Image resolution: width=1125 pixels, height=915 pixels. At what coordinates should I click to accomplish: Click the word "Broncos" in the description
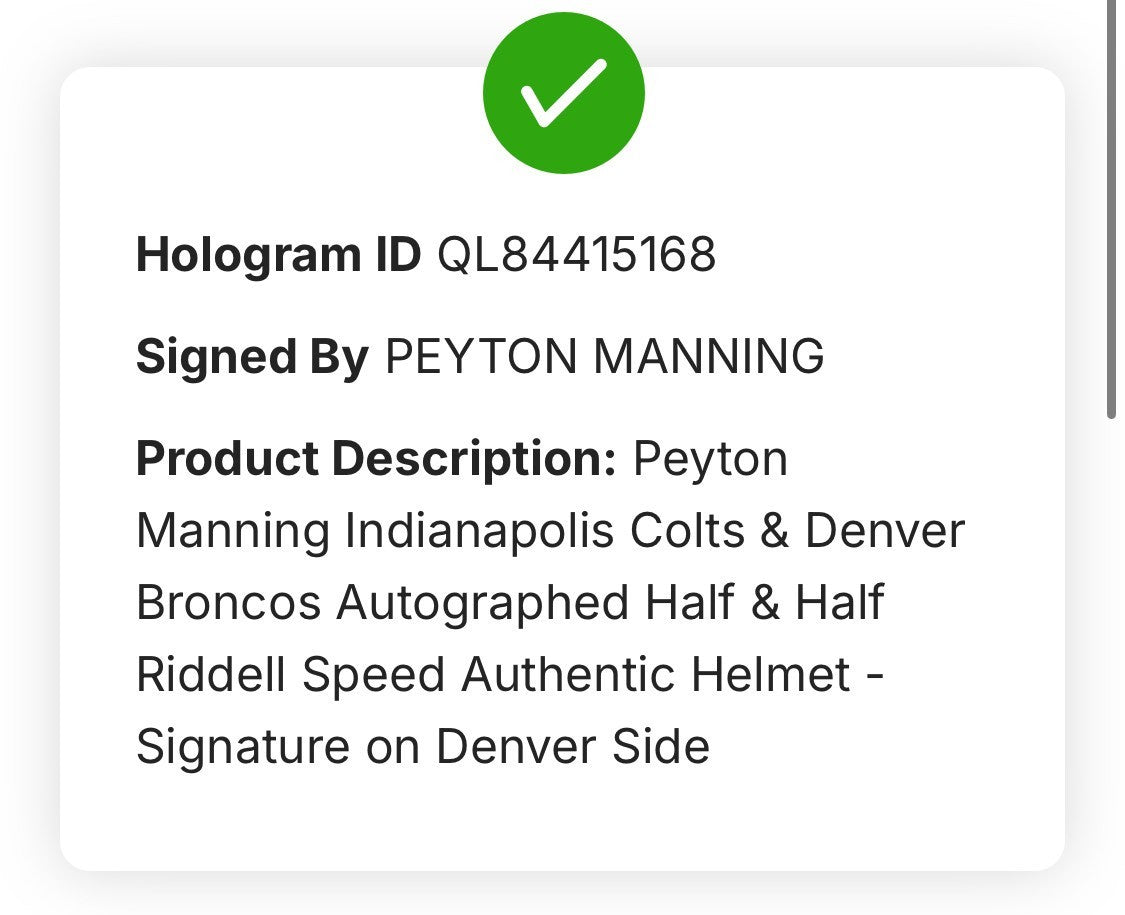click(x=228, y=603)
